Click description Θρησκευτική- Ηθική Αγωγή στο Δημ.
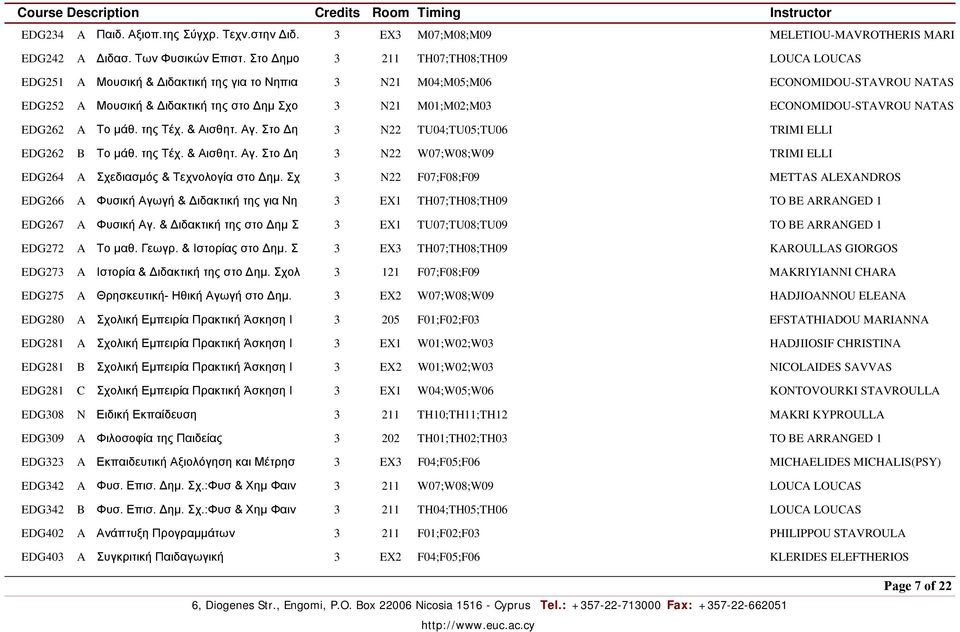The width and height of the screenshot is (960, 632). [193, 296]
